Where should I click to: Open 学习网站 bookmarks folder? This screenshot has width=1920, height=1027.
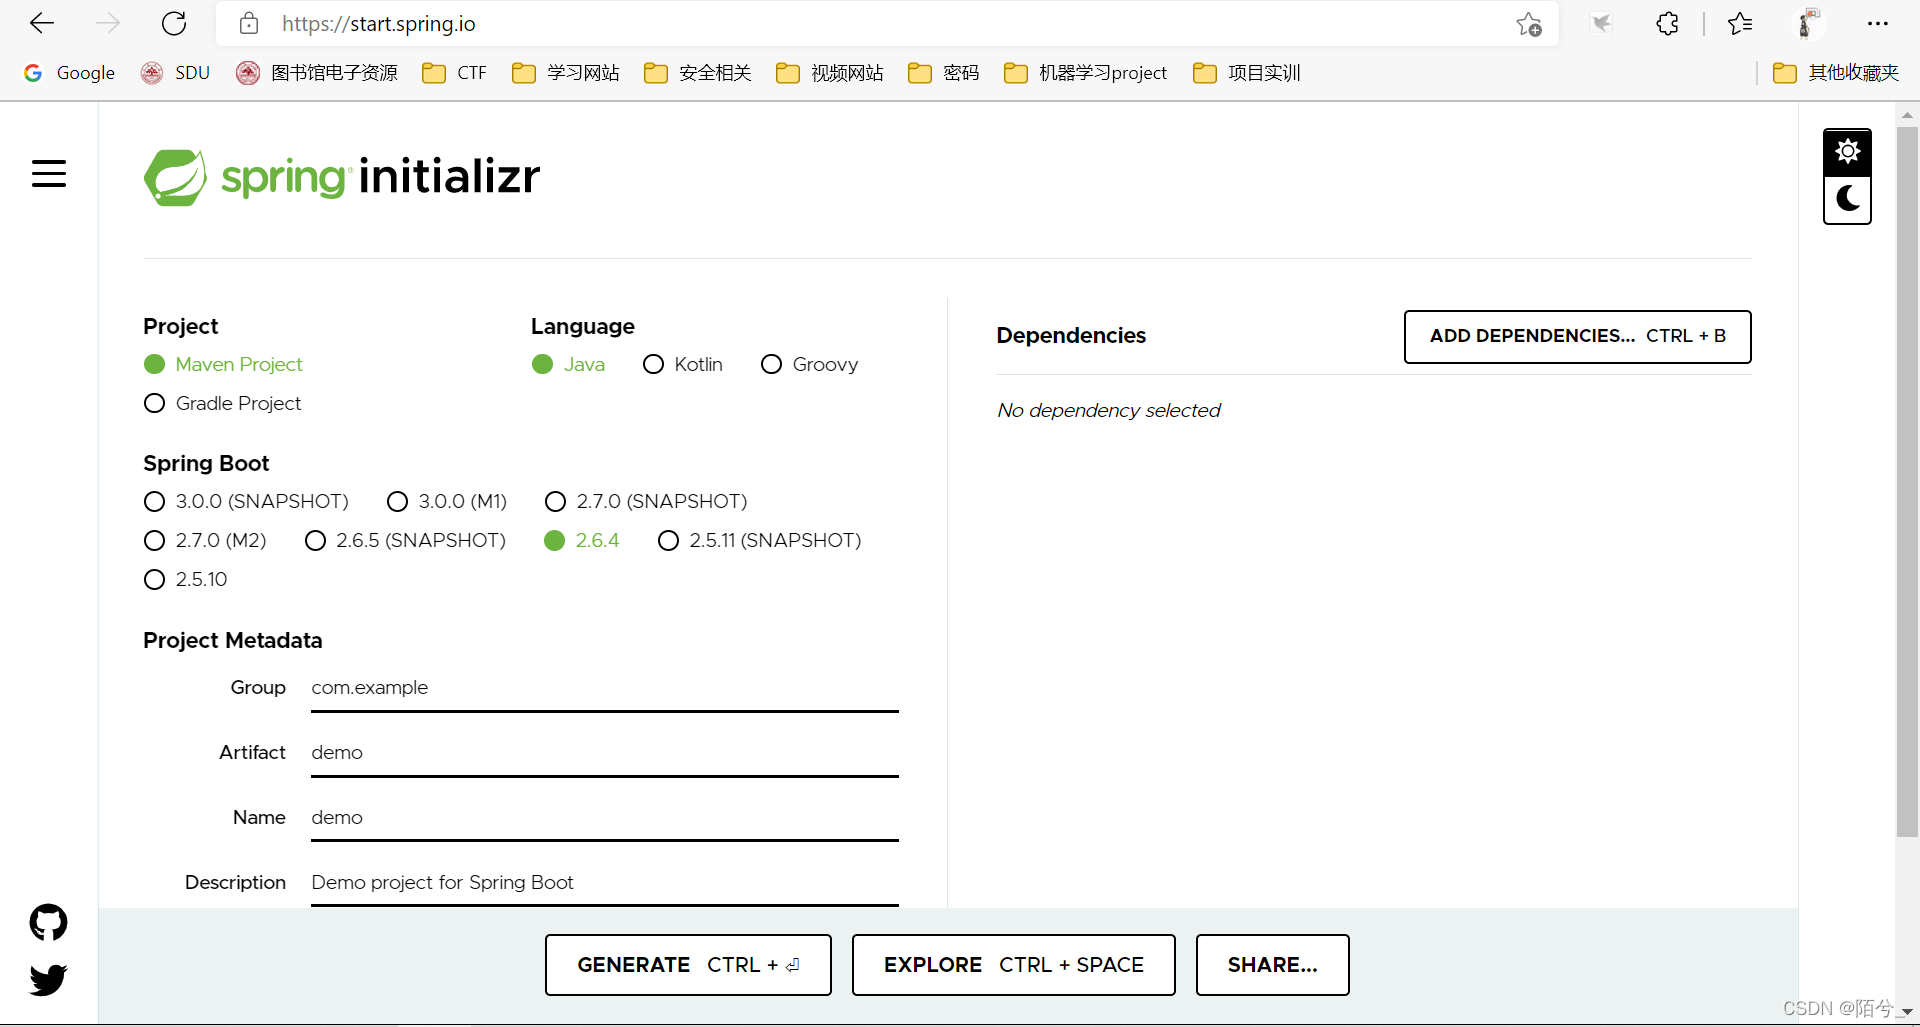[x=565, y=73]
